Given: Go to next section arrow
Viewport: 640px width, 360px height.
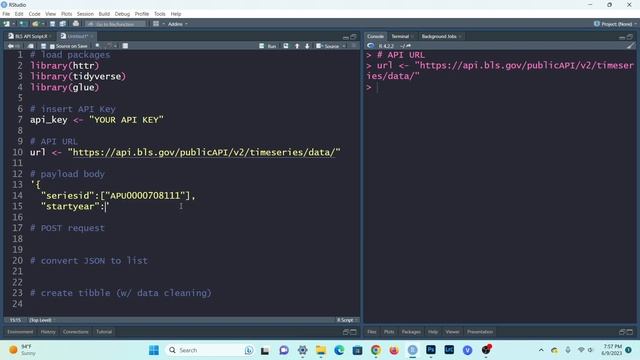Looking at the screenshot, I should 307,46.
